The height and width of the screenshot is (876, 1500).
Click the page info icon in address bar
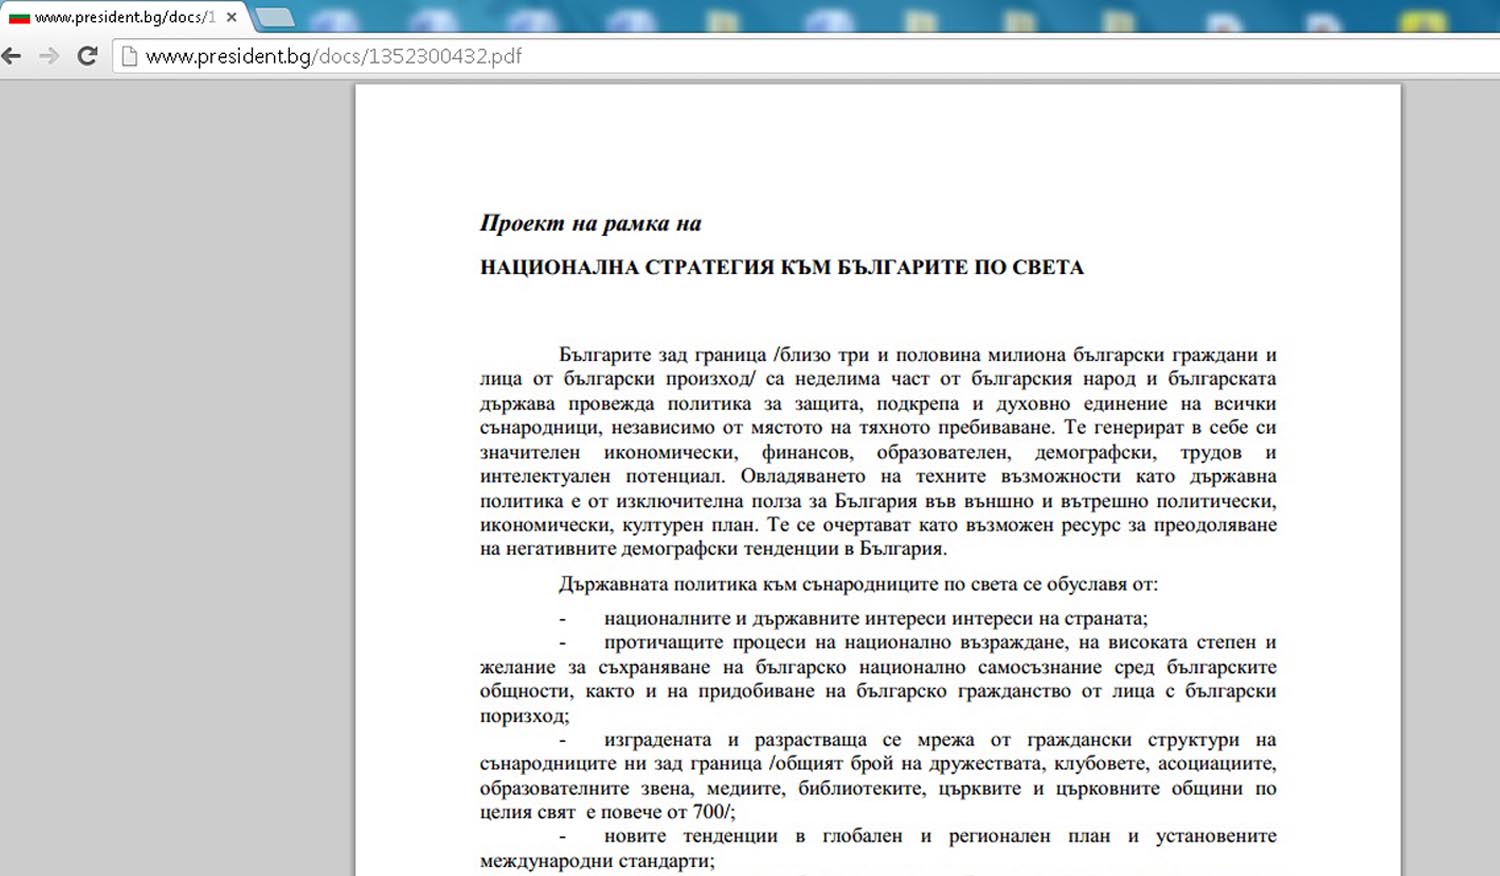[129, 57]
